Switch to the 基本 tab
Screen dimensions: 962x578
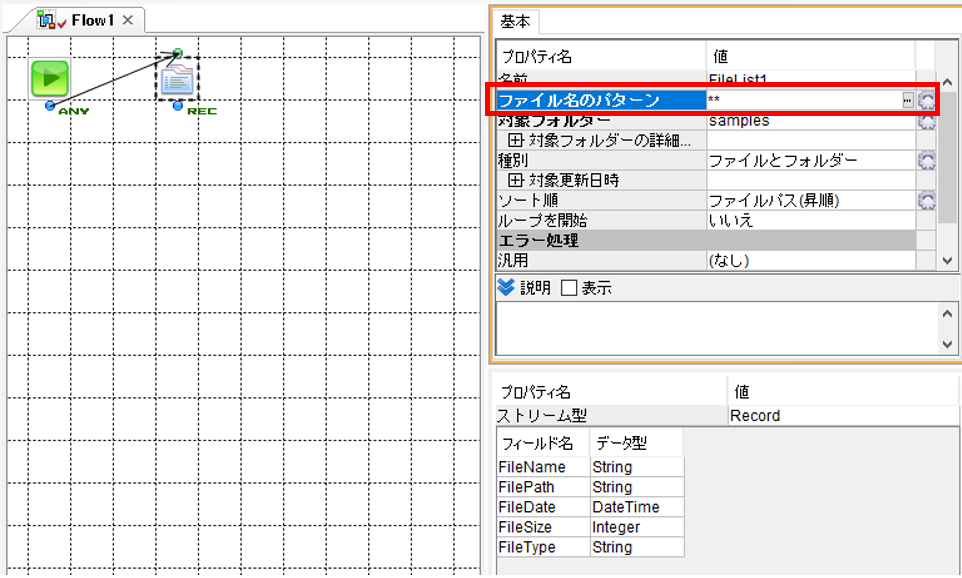[514, 21]
